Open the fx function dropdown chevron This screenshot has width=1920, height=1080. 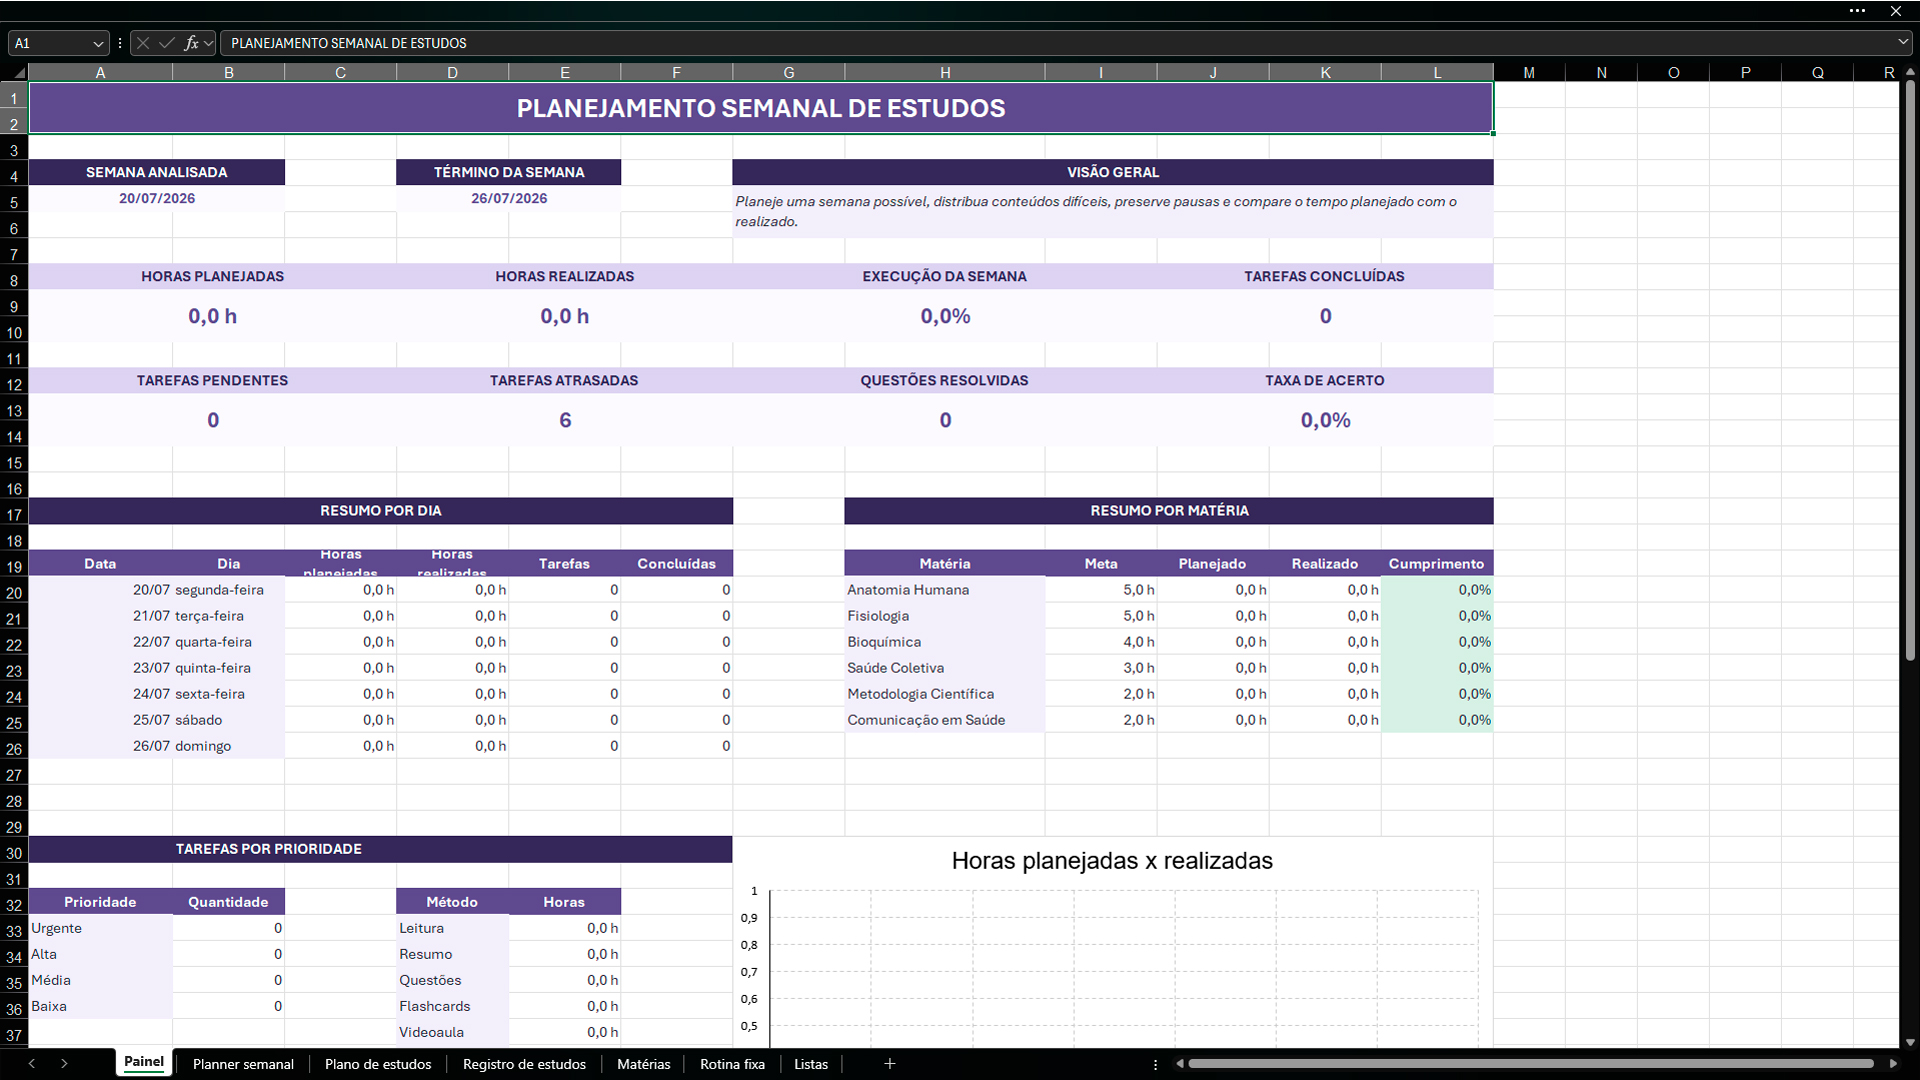[208, 43]
